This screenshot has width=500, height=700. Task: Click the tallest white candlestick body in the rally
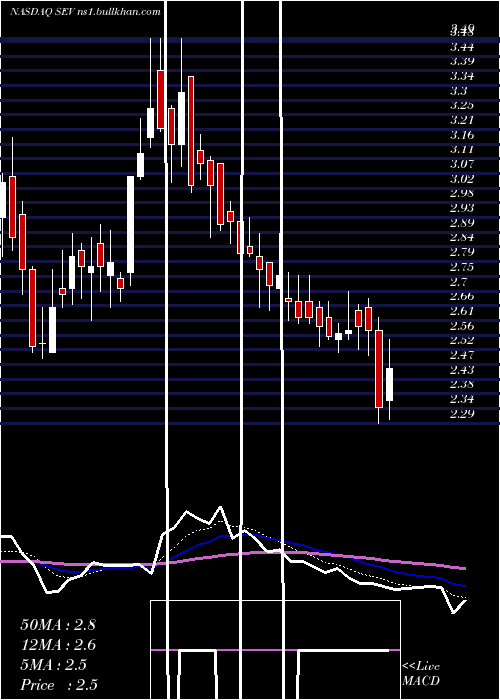(x=130, y=224)
